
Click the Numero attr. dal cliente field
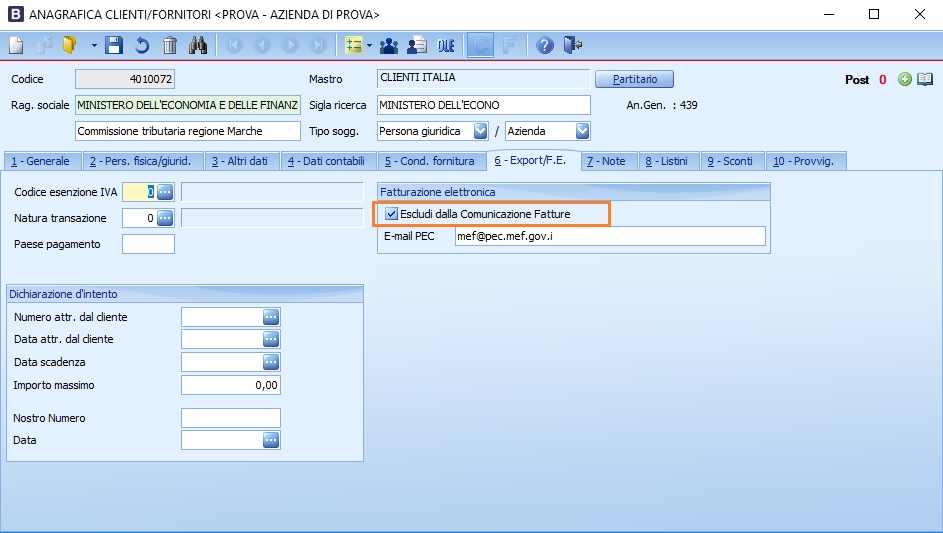pyautogui.click(x=222, y=317)
